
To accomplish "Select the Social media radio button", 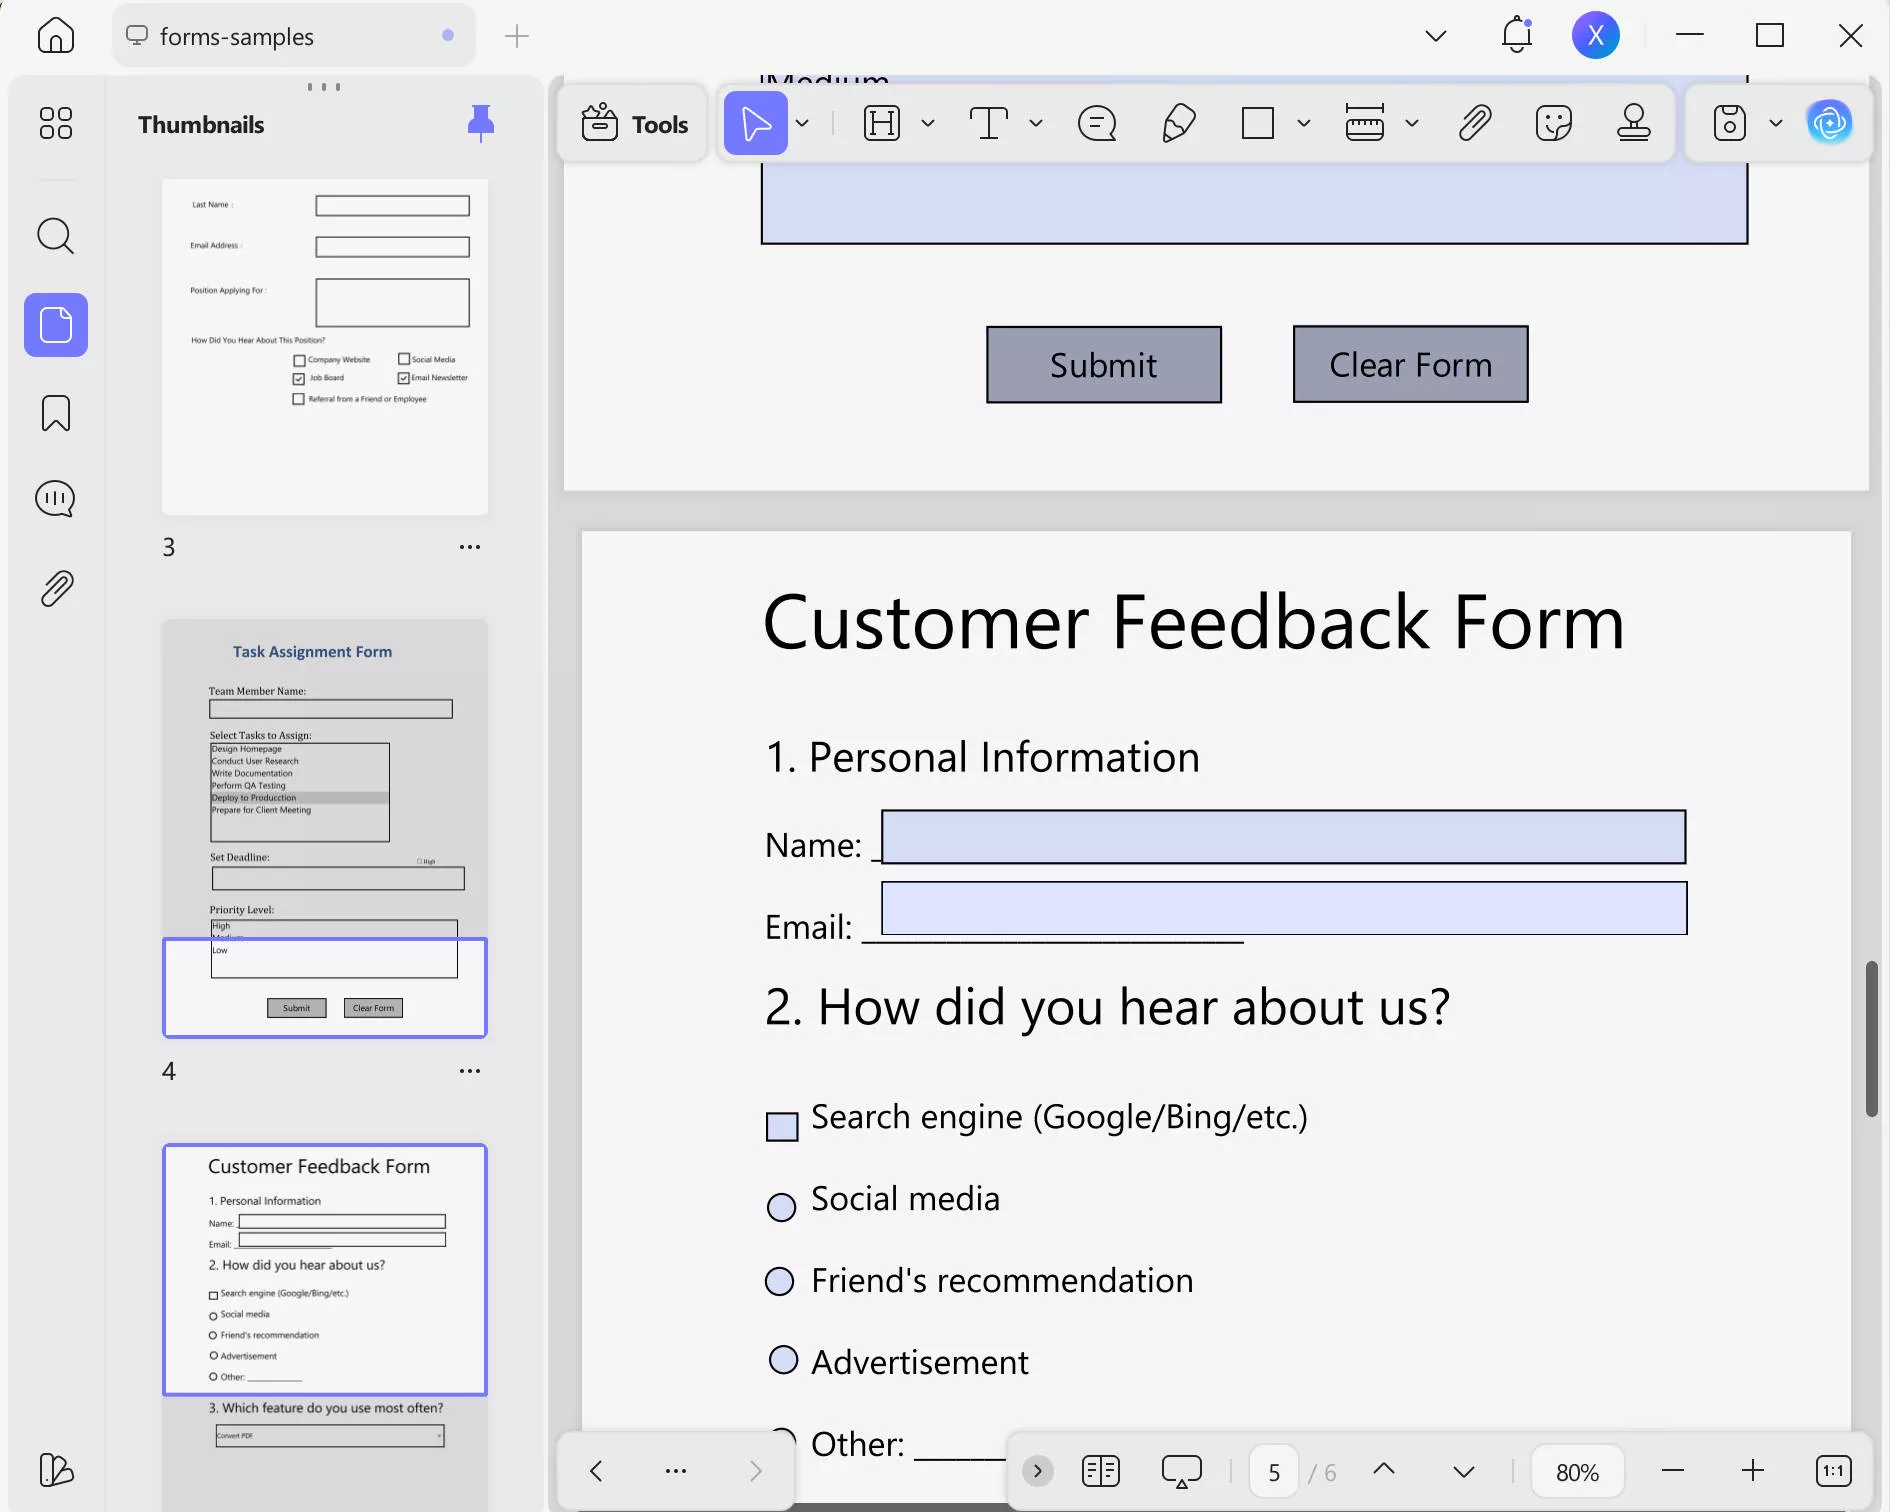I will [x=781, y=1207].
